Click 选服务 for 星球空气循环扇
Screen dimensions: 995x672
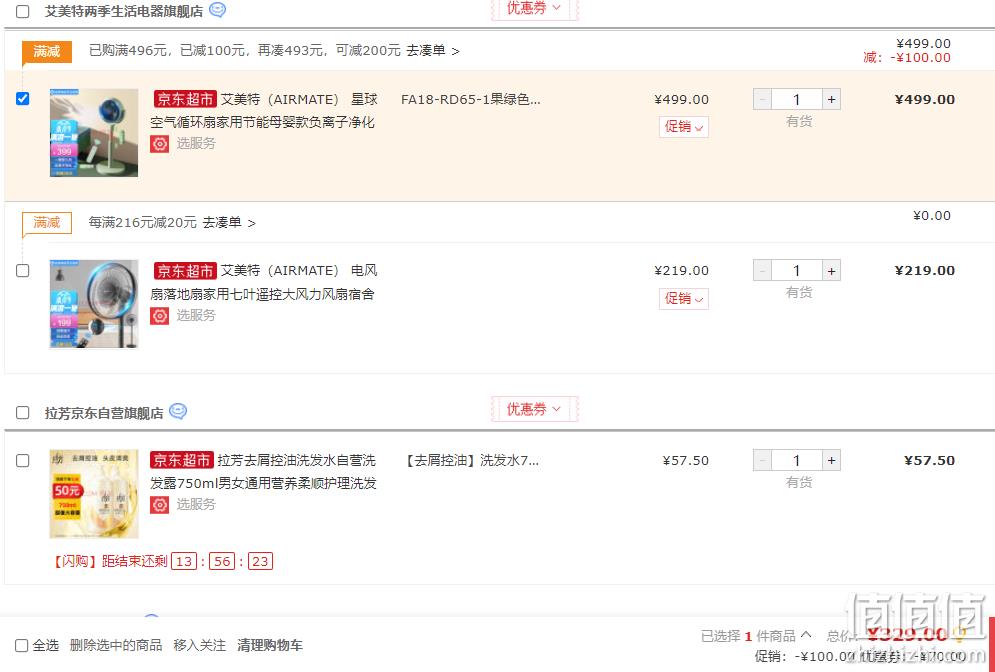click(x=196, y=143)
